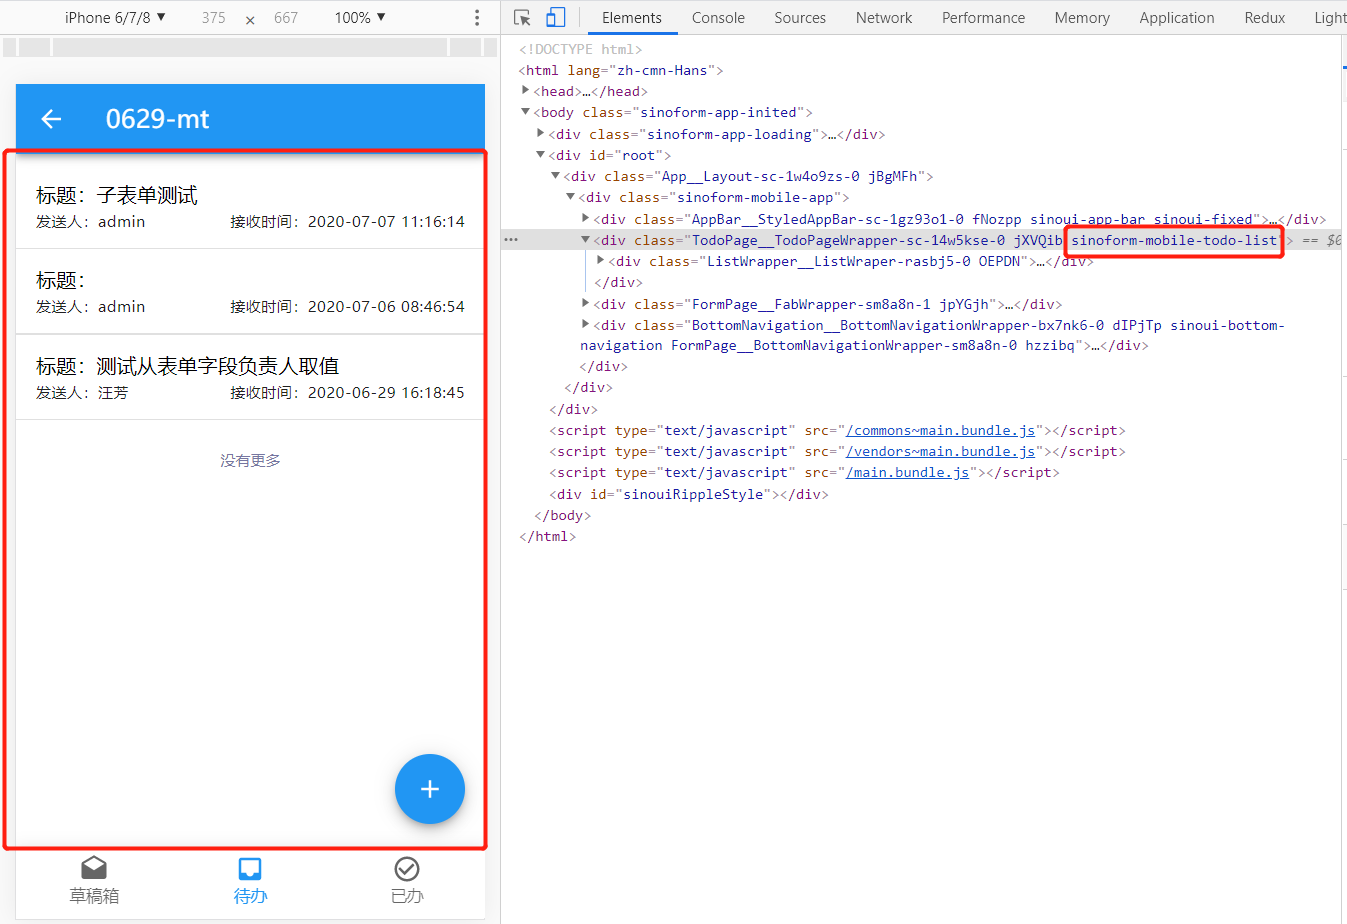Screen dimensions: 1347x924
Task: Collapse the body sinoform-app-inited node
Action: coord(525,112)
